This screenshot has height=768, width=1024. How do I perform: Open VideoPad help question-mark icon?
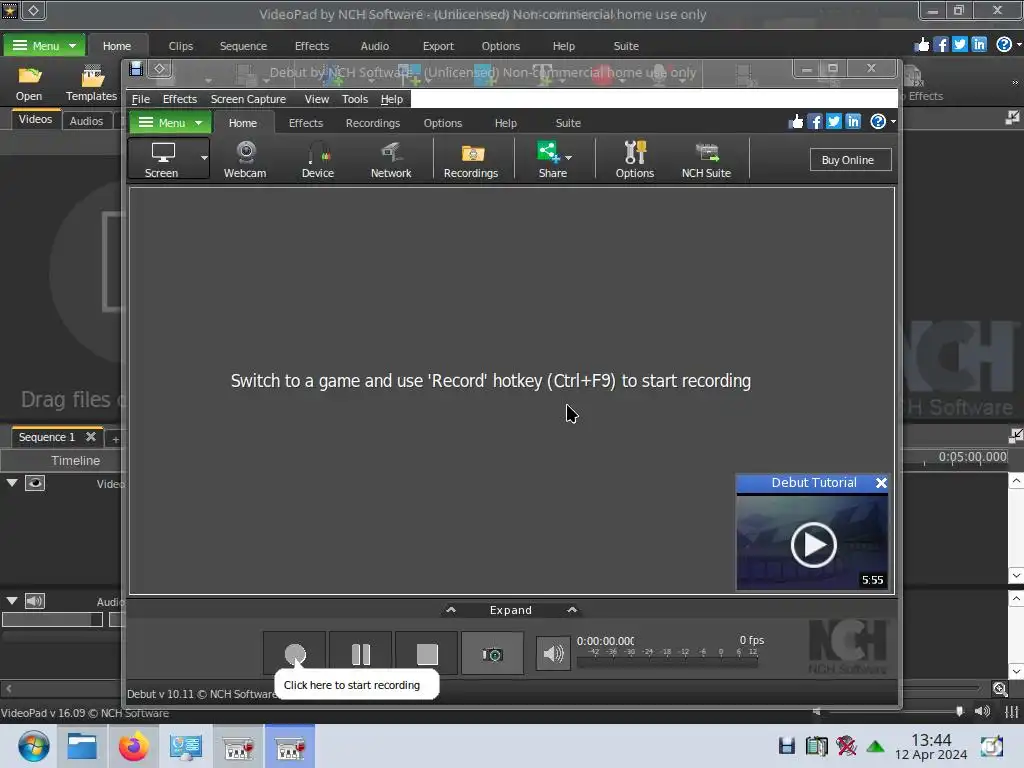[x=1004, y=44]
